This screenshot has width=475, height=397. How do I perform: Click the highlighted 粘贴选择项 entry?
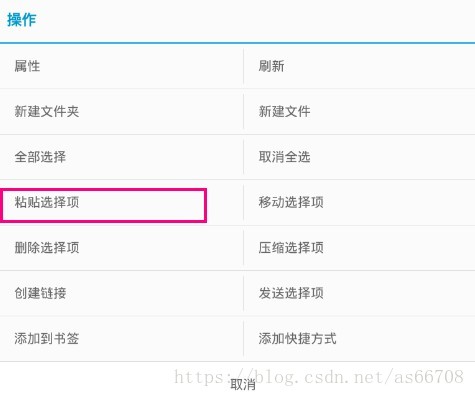104,205
